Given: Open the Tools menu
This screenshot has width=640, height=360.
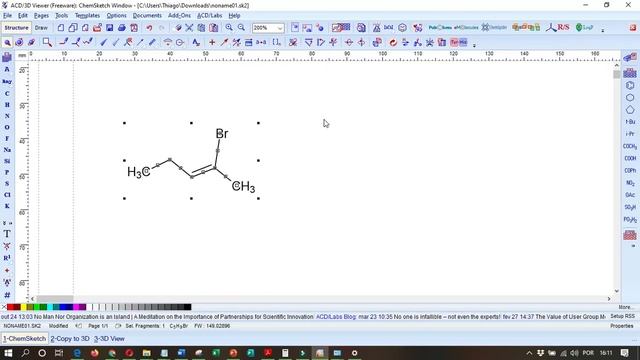Looking at the screenshot, I should [62, 16].
